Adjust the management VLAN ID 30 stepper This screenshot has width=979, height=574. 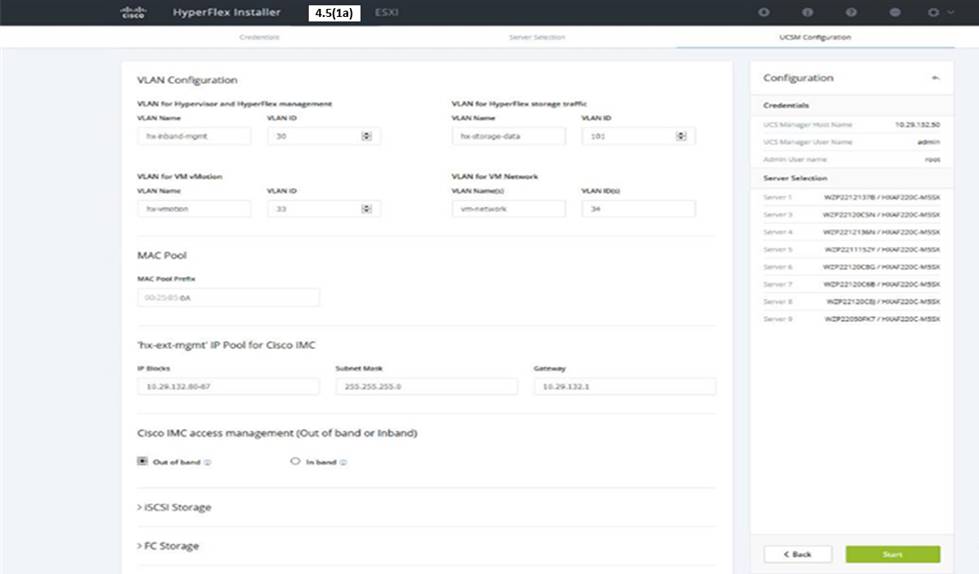[x=367, y=136]
